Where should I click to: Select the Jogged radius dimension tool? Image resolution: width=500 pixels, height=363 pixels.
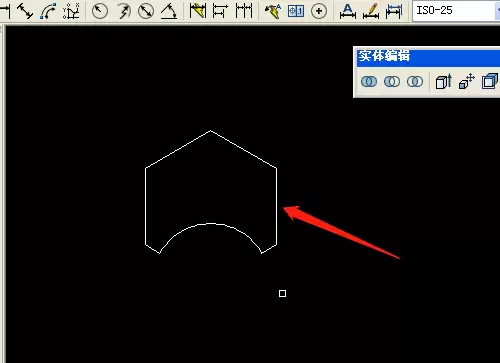click(123, 11)
